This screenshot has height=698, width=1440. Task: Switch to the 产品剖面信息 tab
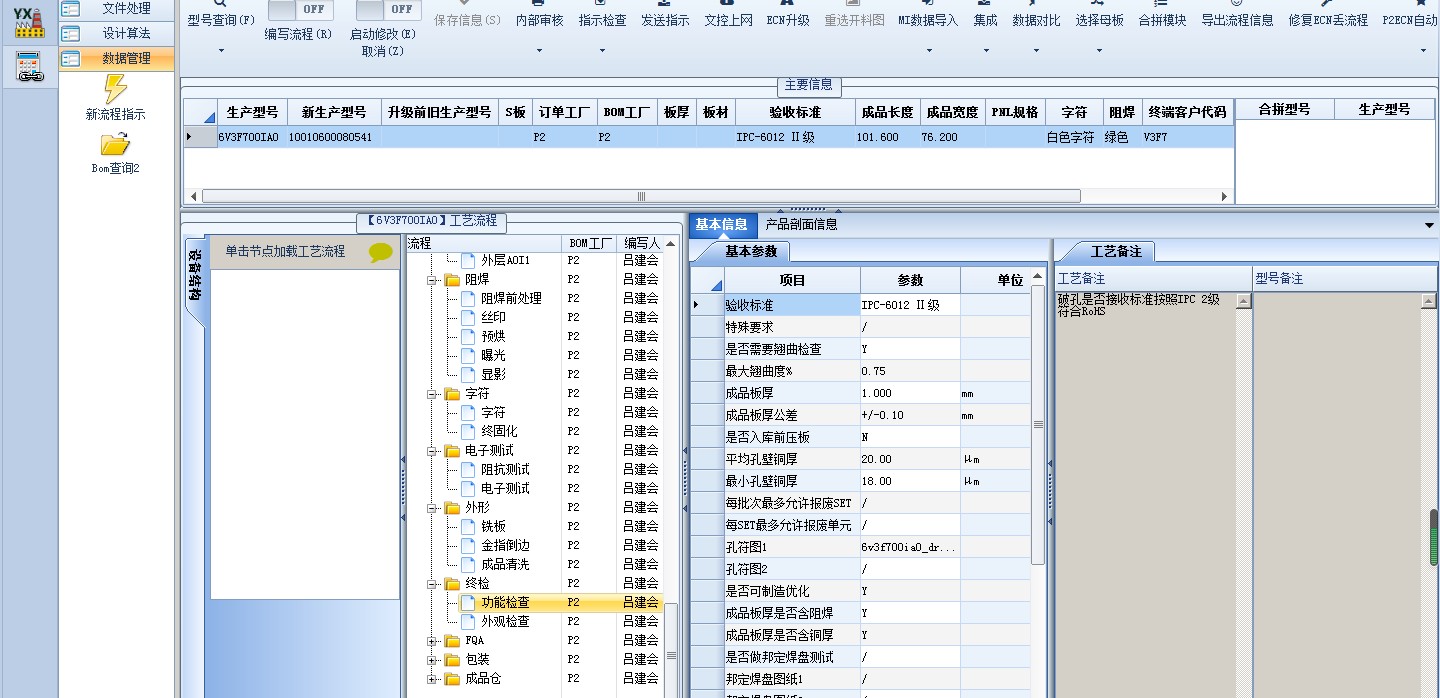(802, 225)
